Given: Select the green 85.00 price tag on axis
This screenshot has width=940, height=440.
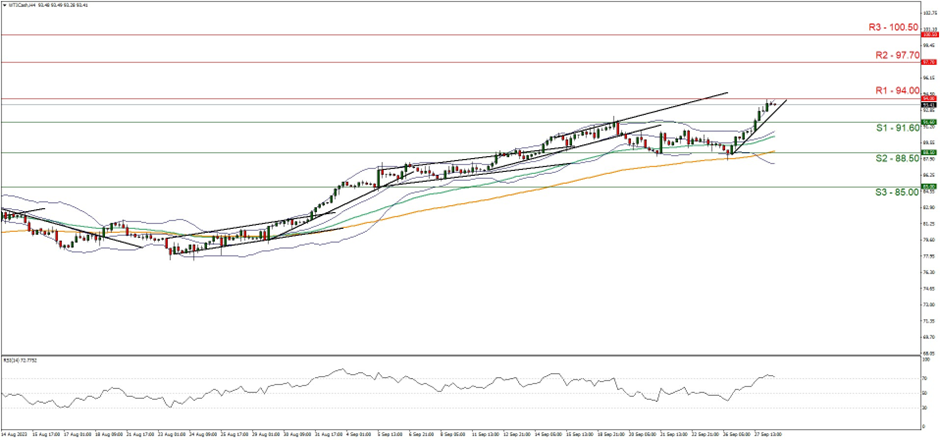Looking at the screenshot, I should pos(929,186).
